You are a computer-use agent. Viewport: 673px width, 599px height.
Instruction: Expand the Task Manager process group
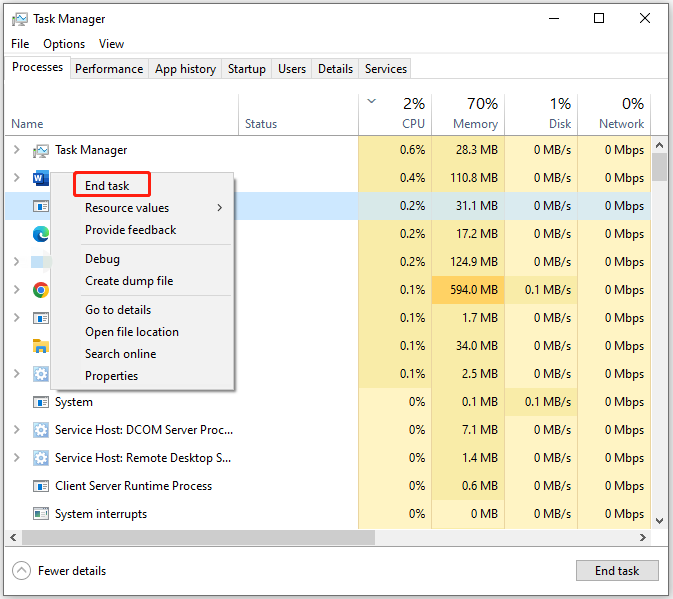16,150
